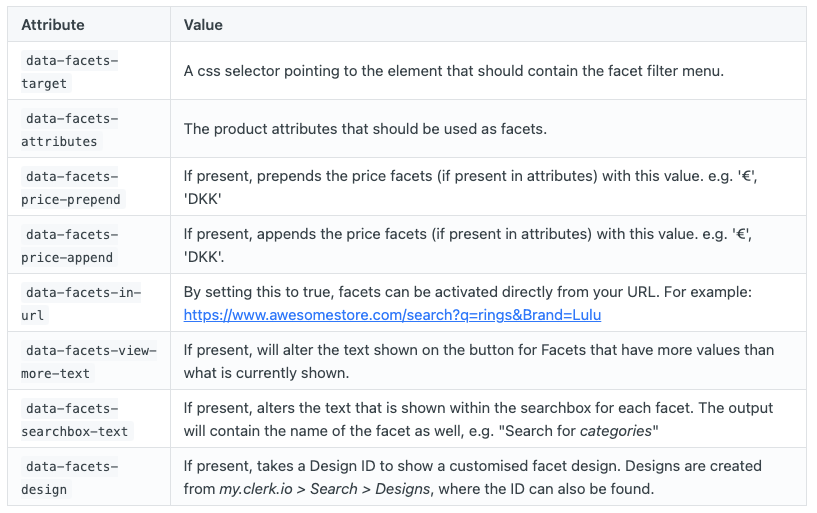The image size is (817, 513).
Task: Click the data-facets-price-prepend attribute code
Action: click(70, 188)
